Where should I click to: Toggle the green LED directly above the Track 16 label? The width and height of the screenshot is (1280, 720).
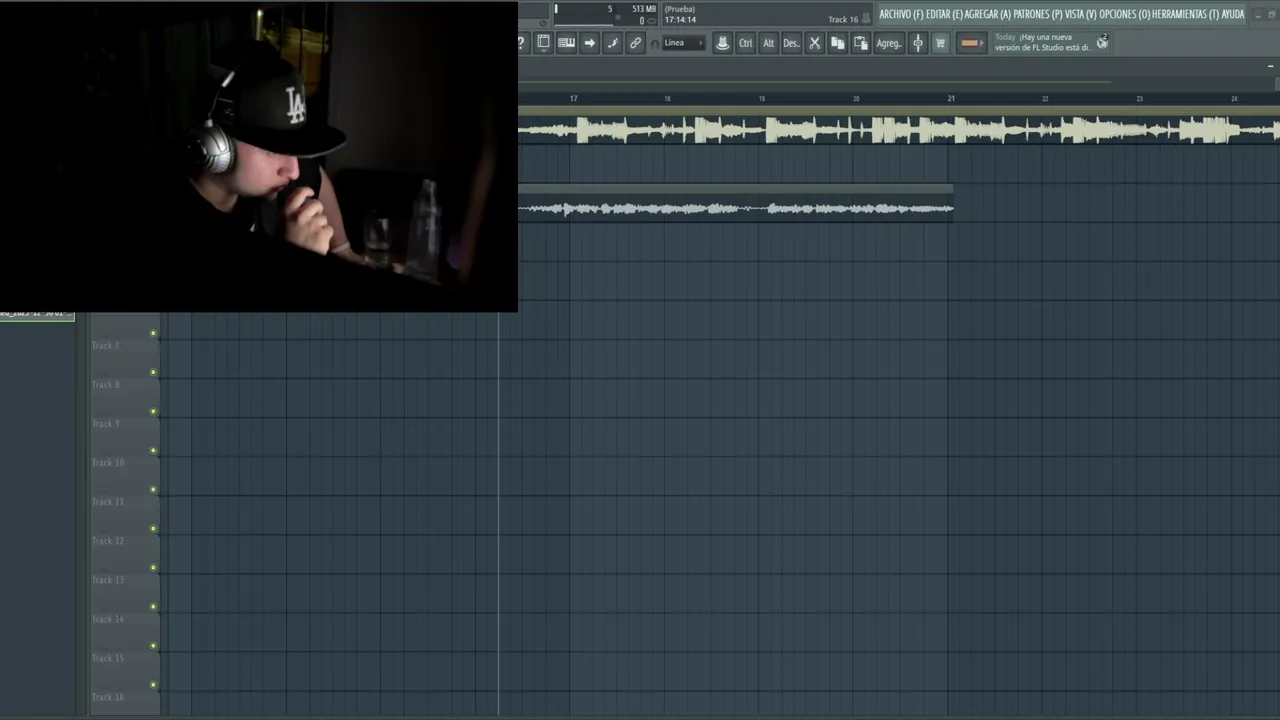[x=153, y=684]
